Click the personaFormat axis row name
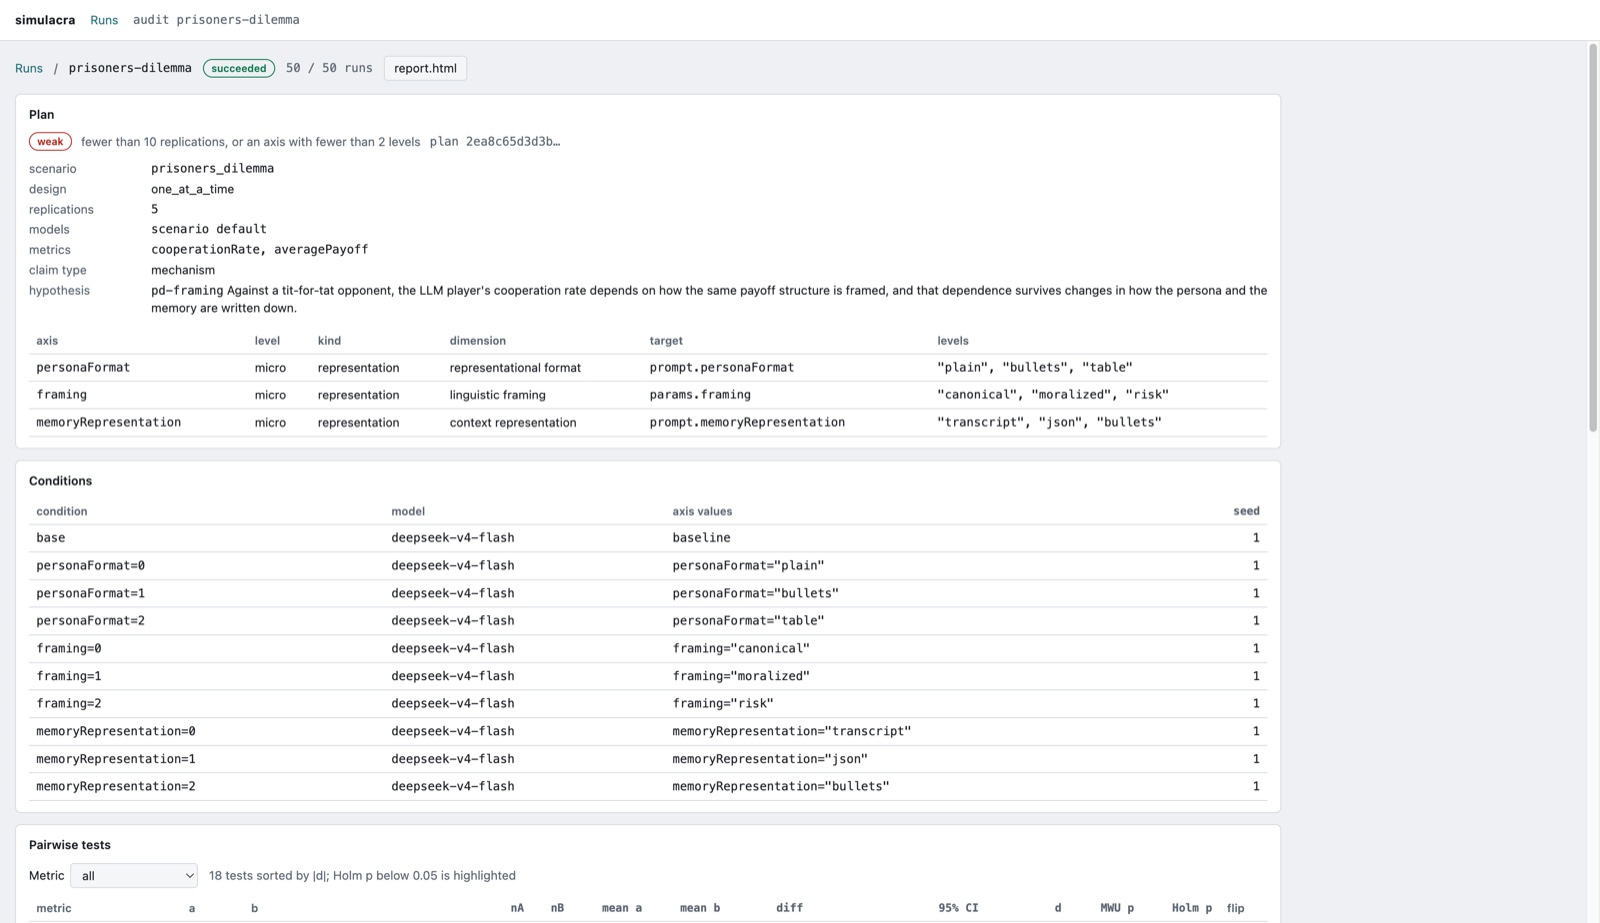This screenshot has height=923, width=1600. click(x=83, y=368)
